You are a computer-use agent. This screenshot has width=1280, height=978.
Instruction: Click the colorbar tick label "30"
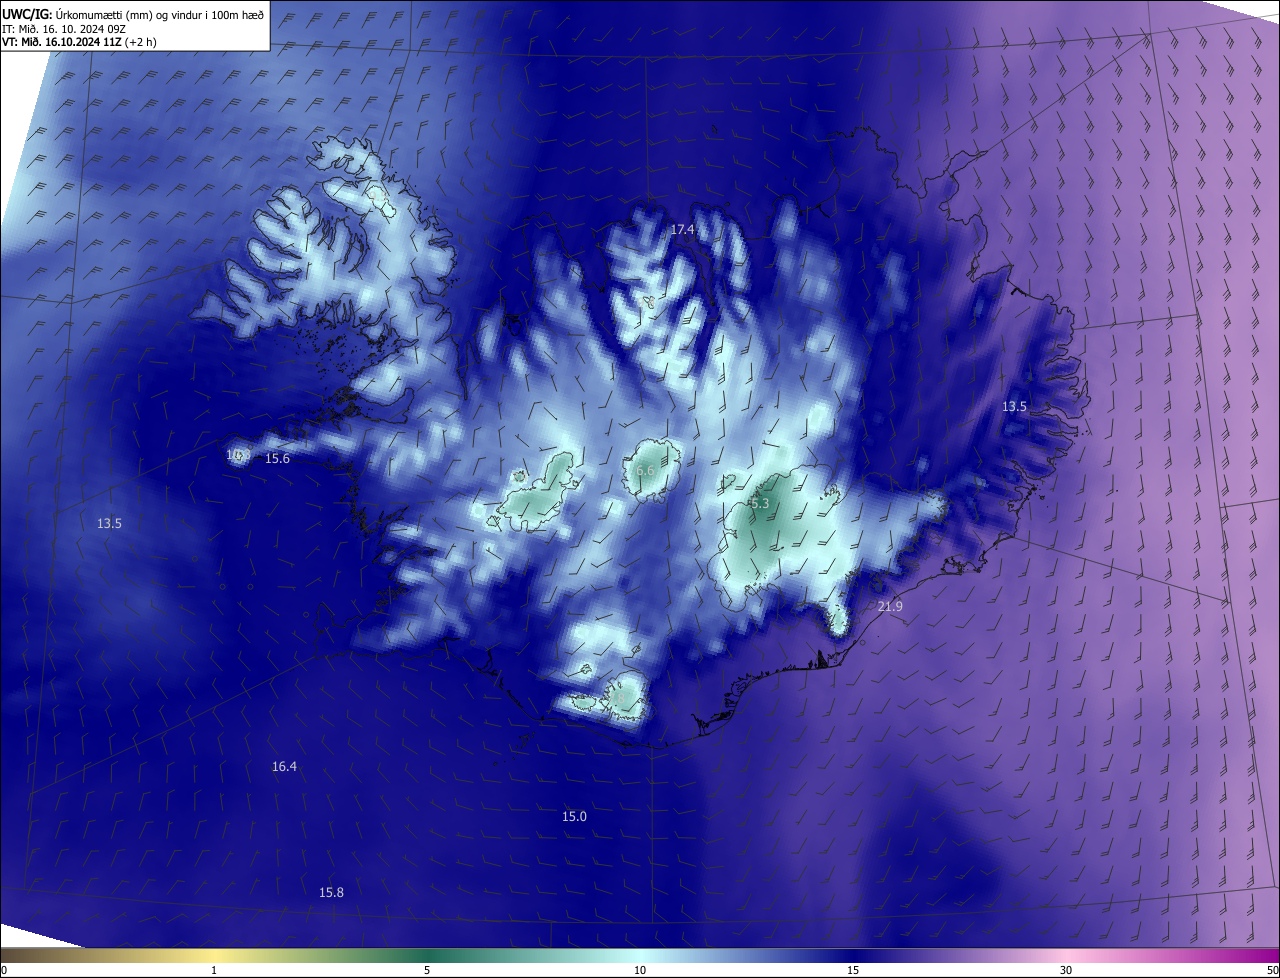coord(1066,970)
